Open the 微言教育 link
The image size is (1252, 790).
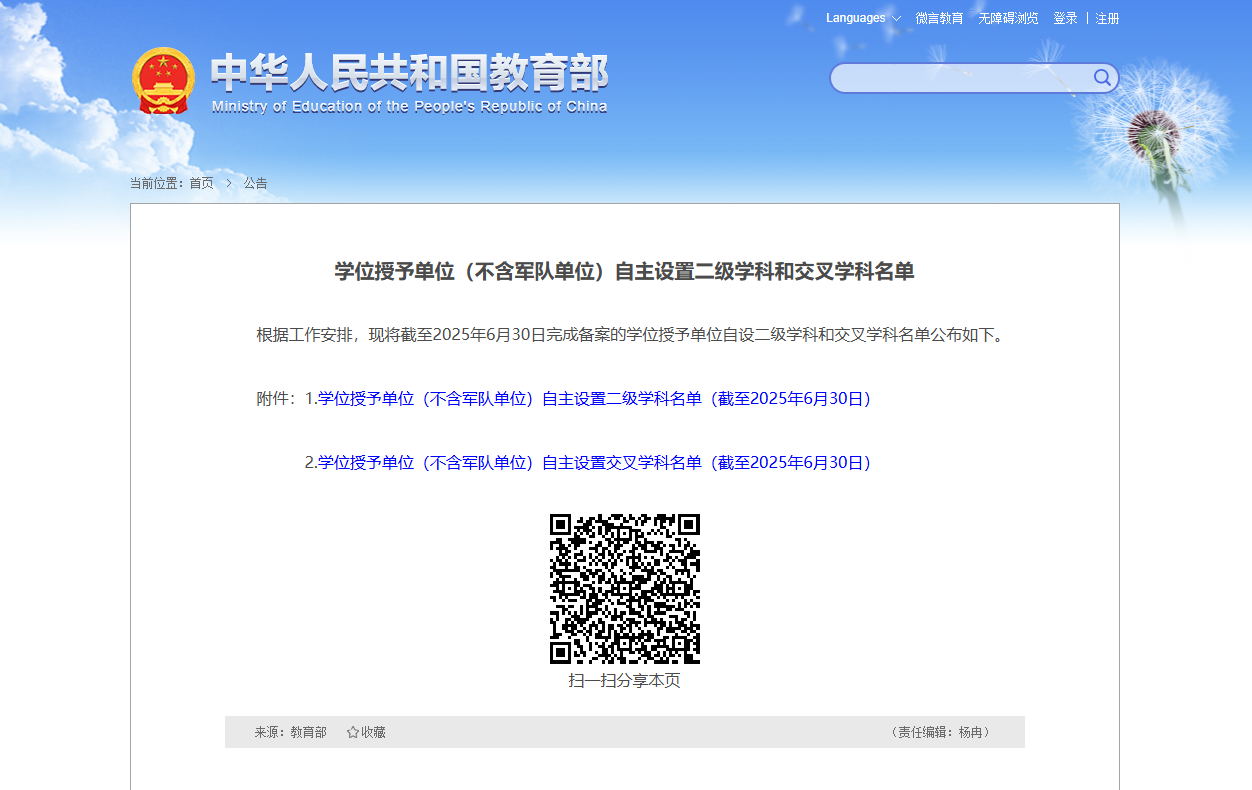pyautogui.click(x=939, y=18)
